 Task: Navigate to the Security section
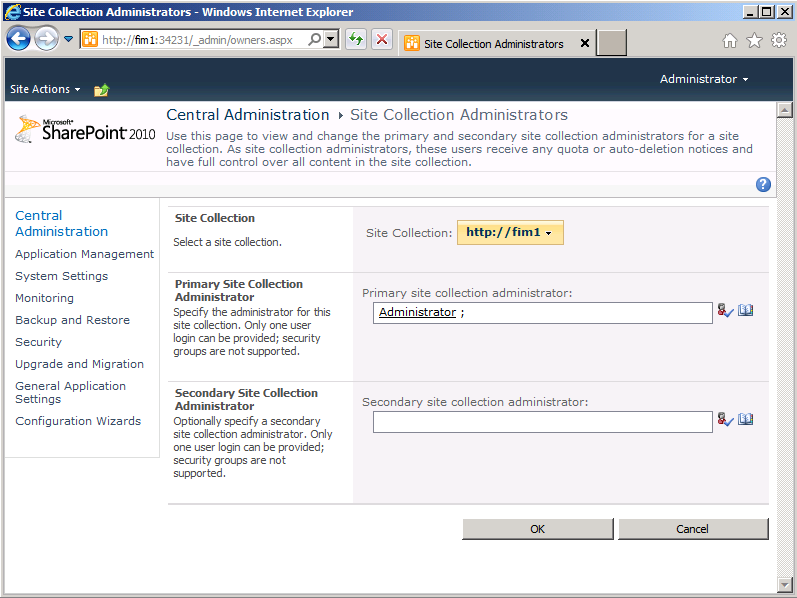[38, 342]
